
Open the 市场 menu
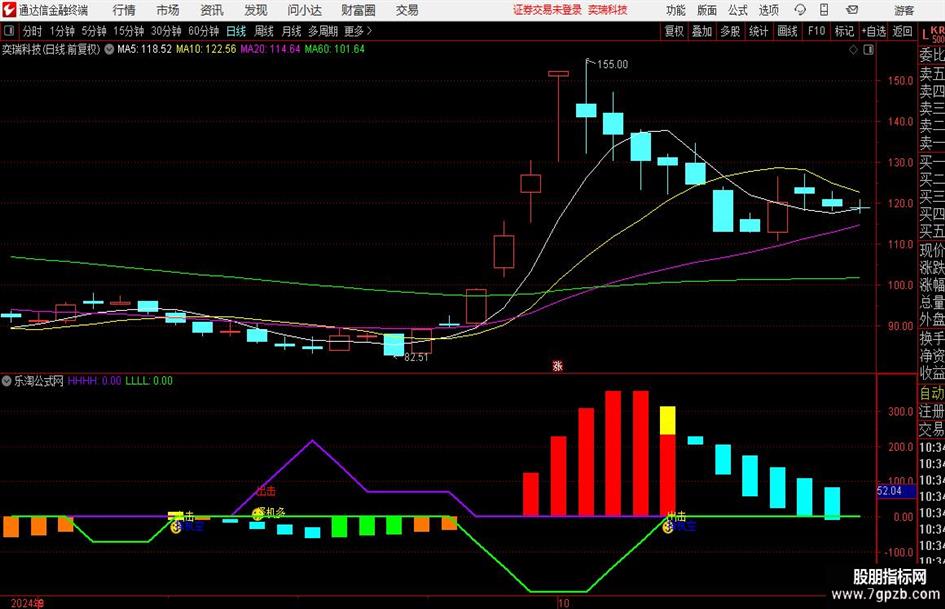tap(168, 10)
